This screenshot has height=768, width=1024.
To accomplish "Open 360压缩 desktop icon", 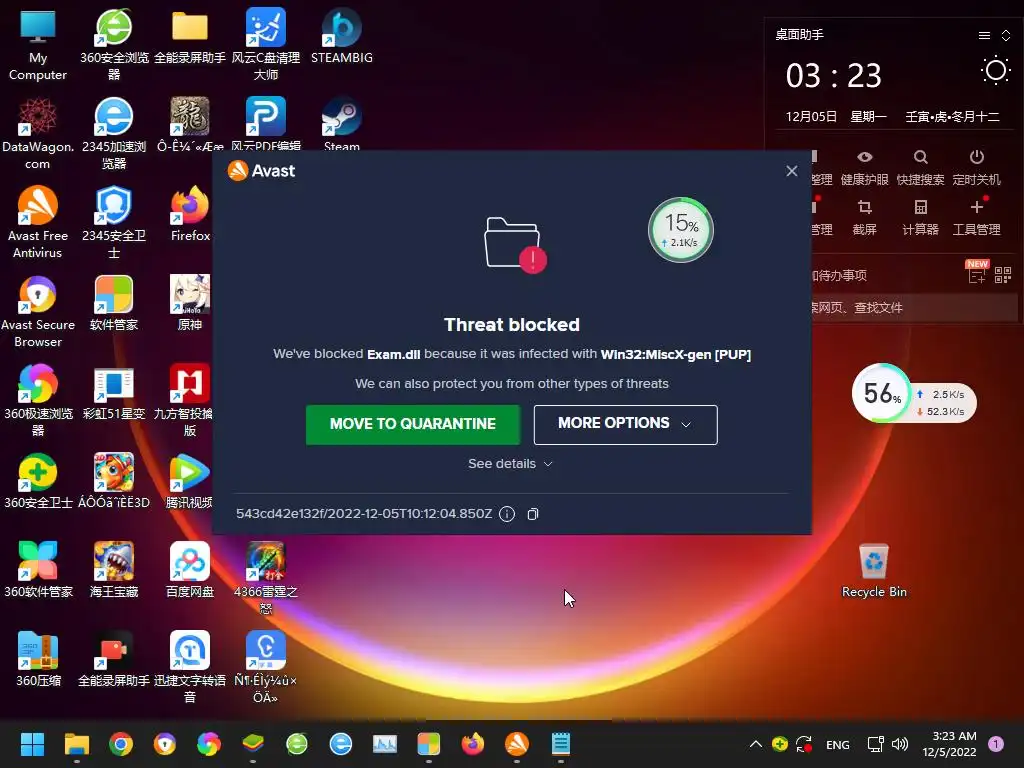I will click(x=38, y=658).
